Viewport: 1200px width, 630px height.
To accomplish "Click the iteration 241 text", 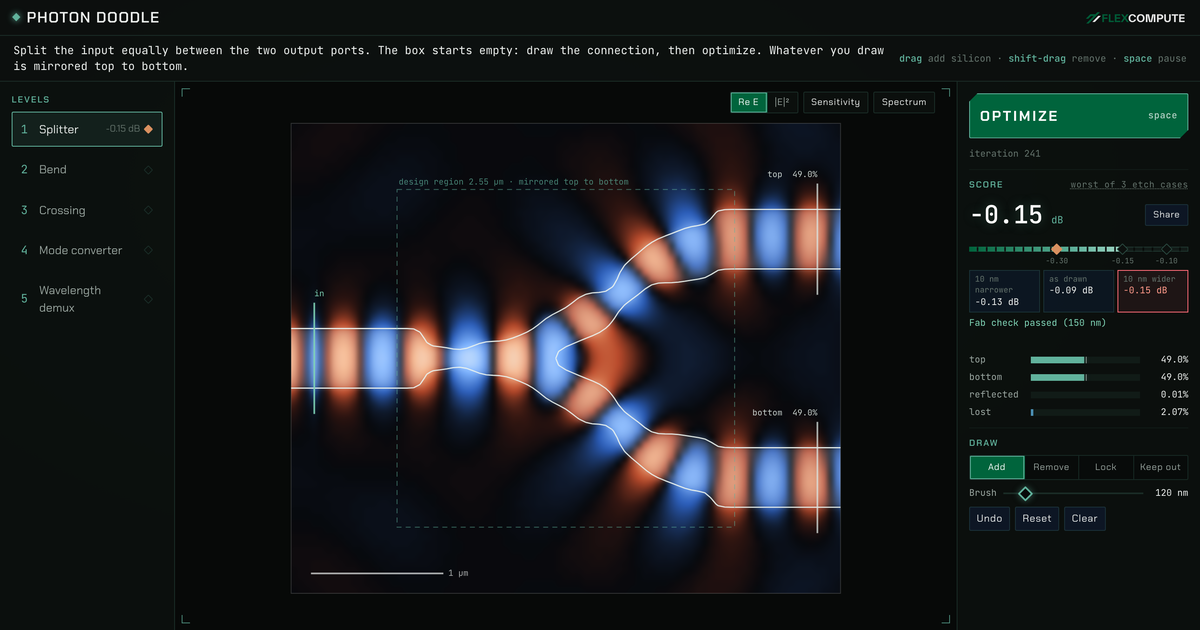I will pos(1003,154).
